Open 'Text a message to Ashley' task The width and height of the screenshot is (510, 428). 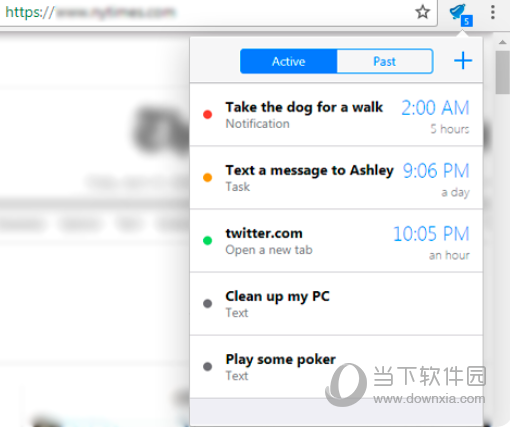(336, 177)
